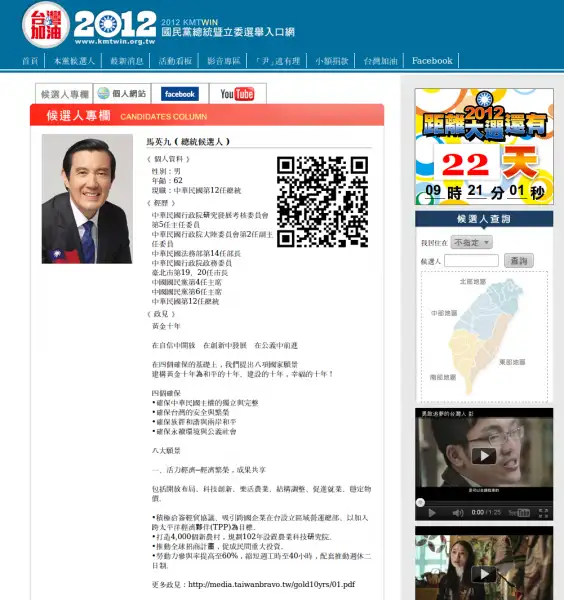Viewport: 564px width, 600px height.
Task: Click the election countdown banner
Action: point(484,147)
